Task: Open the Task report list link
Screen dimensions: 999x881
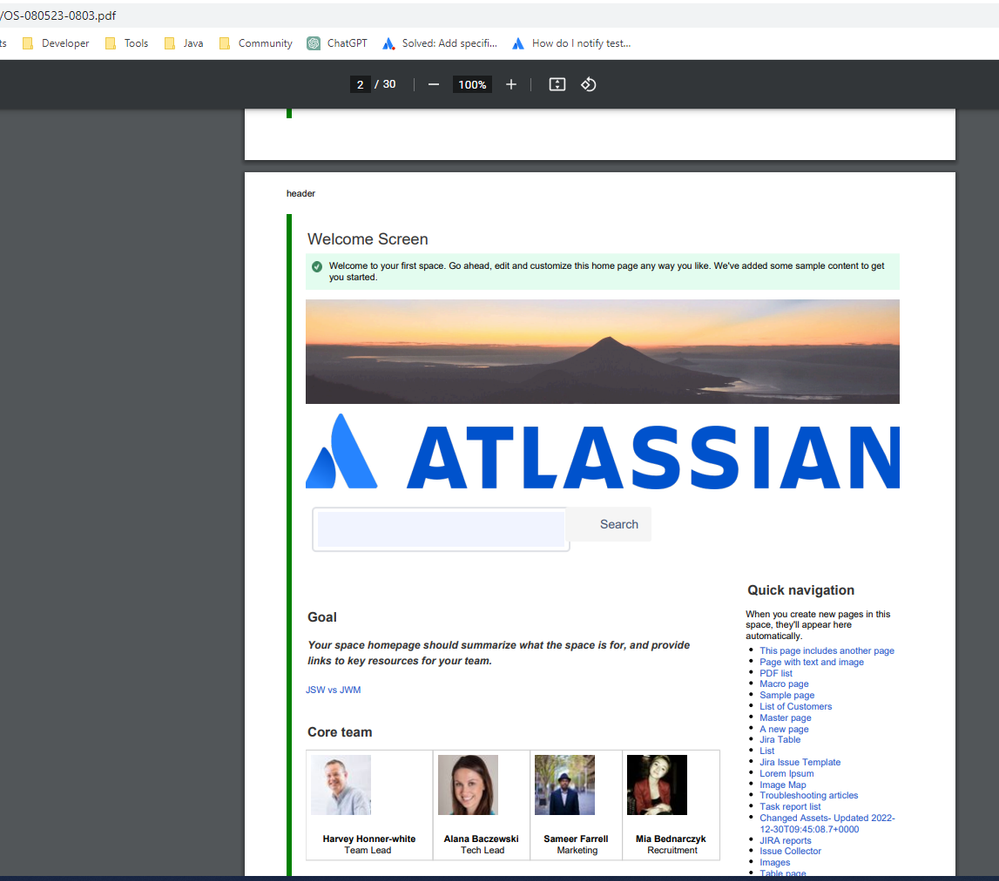Action: (x=790, y=806)
